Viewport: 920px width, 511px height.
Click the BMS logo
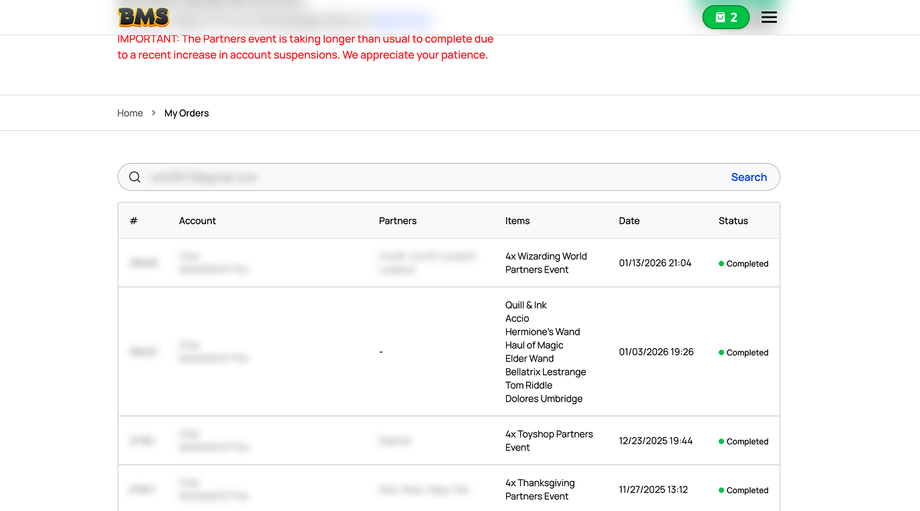click(143, 17)
